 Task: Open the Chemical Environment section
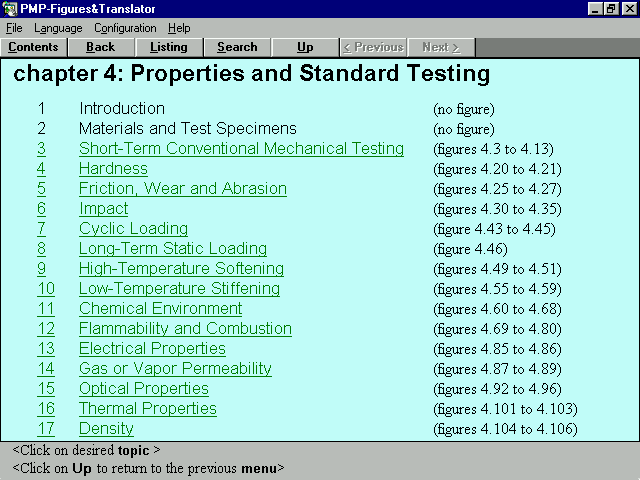pos(160,309)
